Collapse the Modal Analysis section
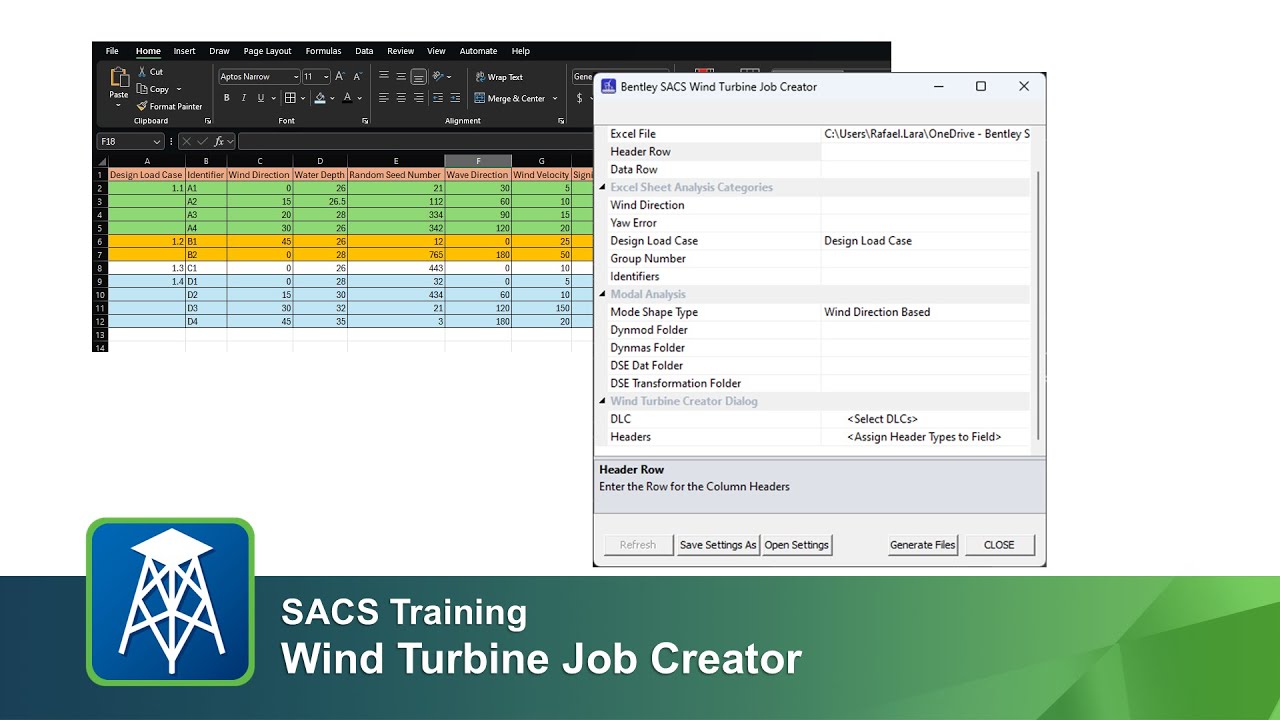Image resolution: width=1280 pixels, height=720 pixels. (x=603, y=294)
